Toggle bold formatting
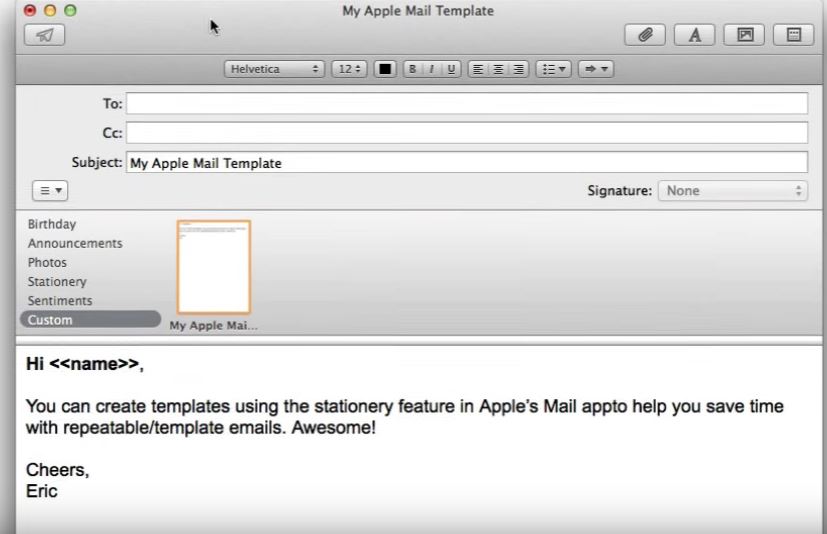 (412, 69)
